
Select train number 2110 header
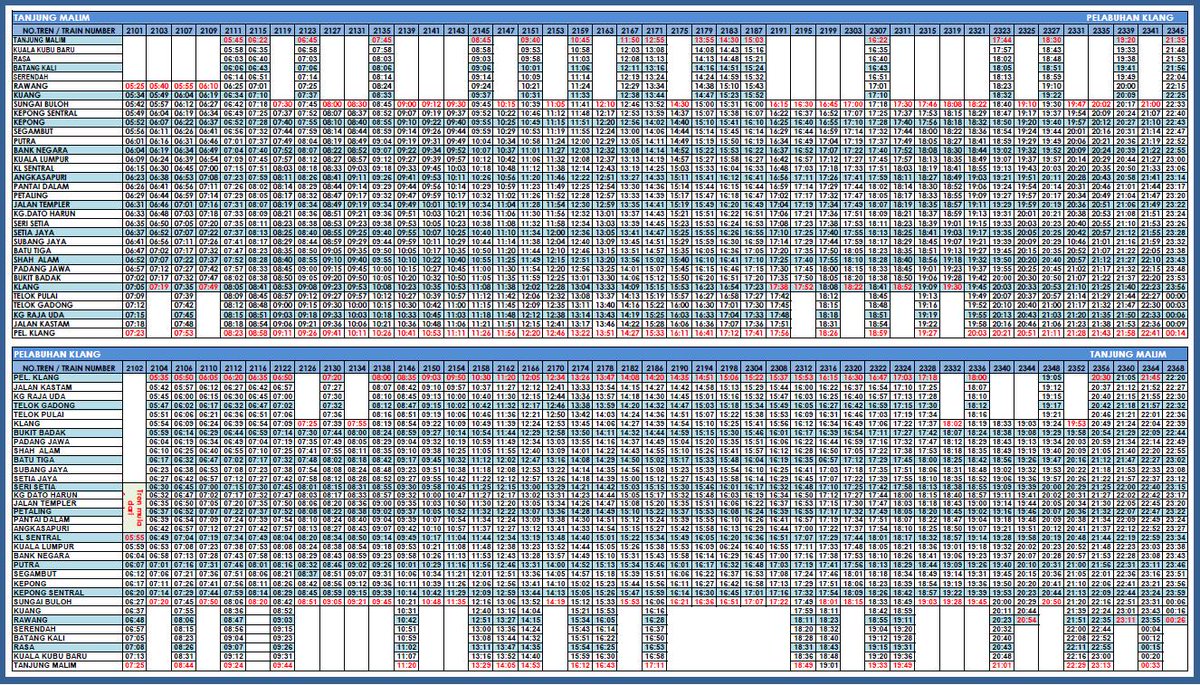[x=209, y=368]
